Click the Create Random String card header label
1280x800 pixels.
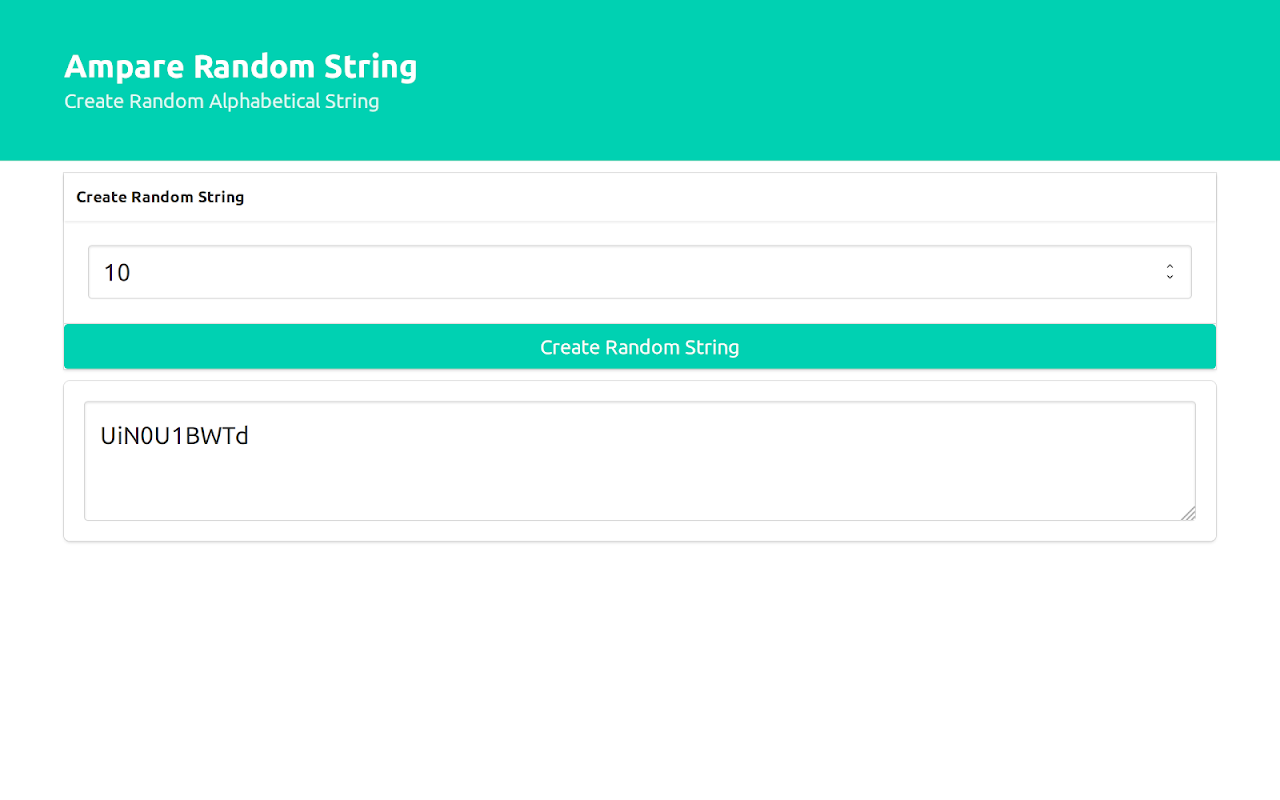pyautogui.click(x=160, y=197)
